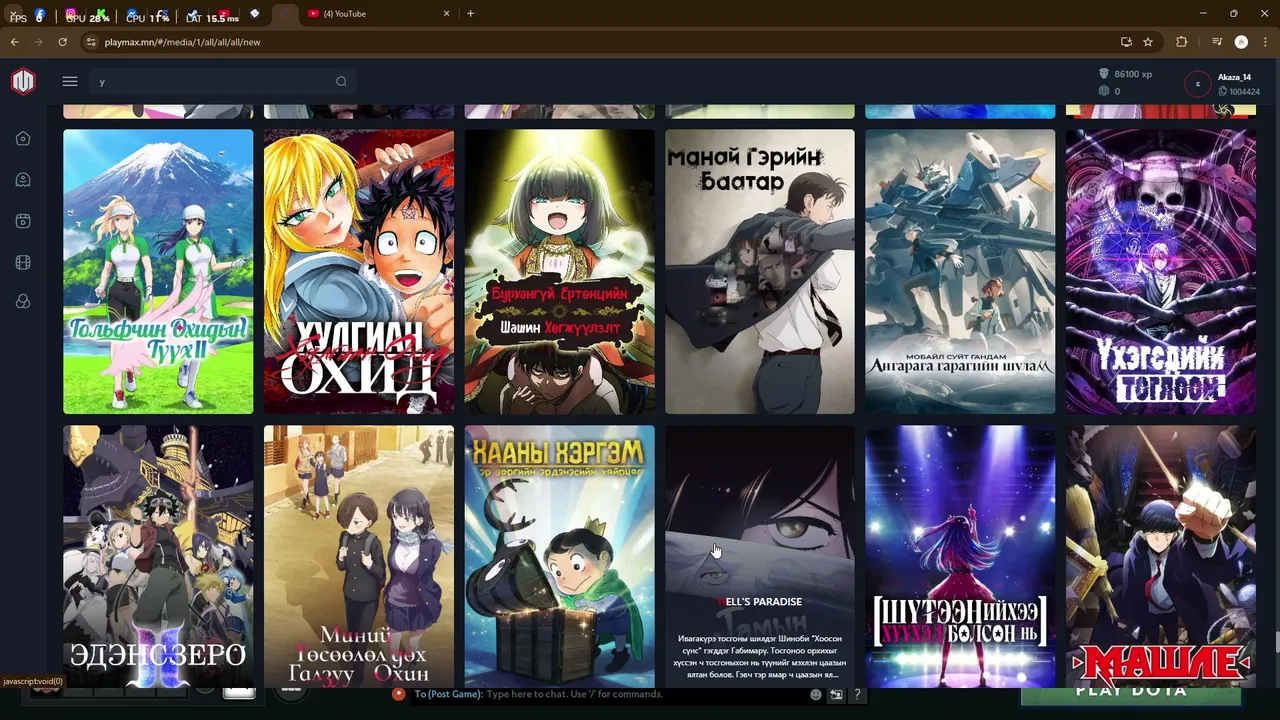Go back with browser back arrow
This screenshot has height=720, width=1280.
click(14, 42)
